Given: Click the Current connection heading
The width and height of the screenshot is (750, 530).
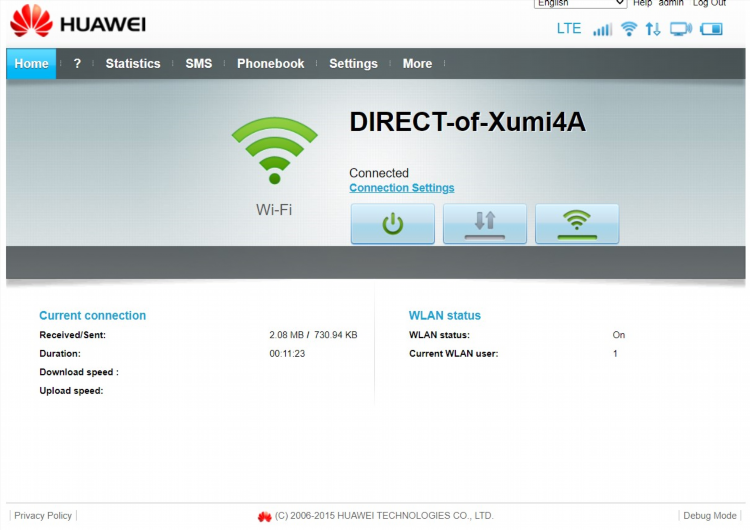Looking at the screenshot, I should click(x=92, y=316).
